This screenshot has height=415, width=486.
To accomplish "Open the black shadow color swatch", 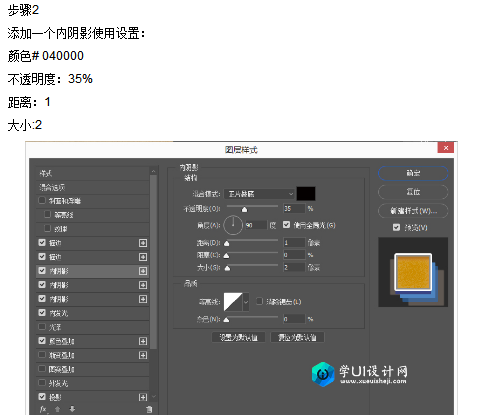I will (306, 194).
